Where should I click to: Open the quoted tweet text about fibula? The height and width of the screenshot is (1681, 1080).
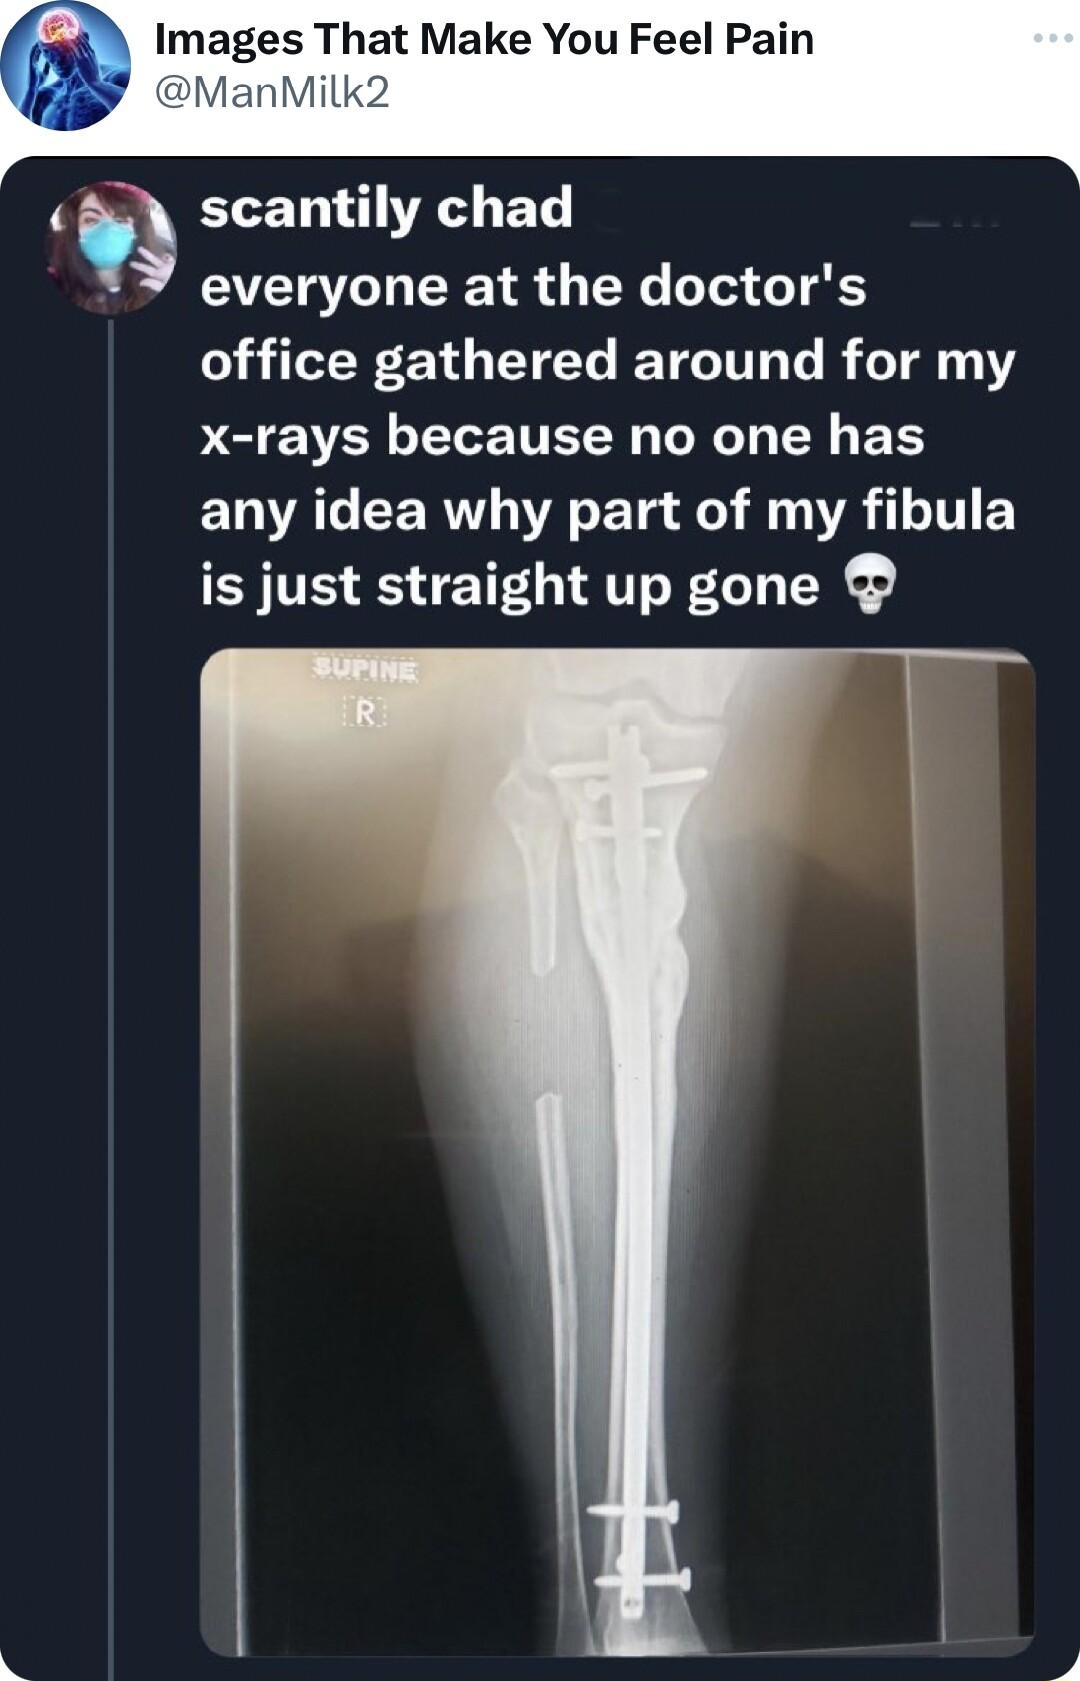(x=608, y=437)
